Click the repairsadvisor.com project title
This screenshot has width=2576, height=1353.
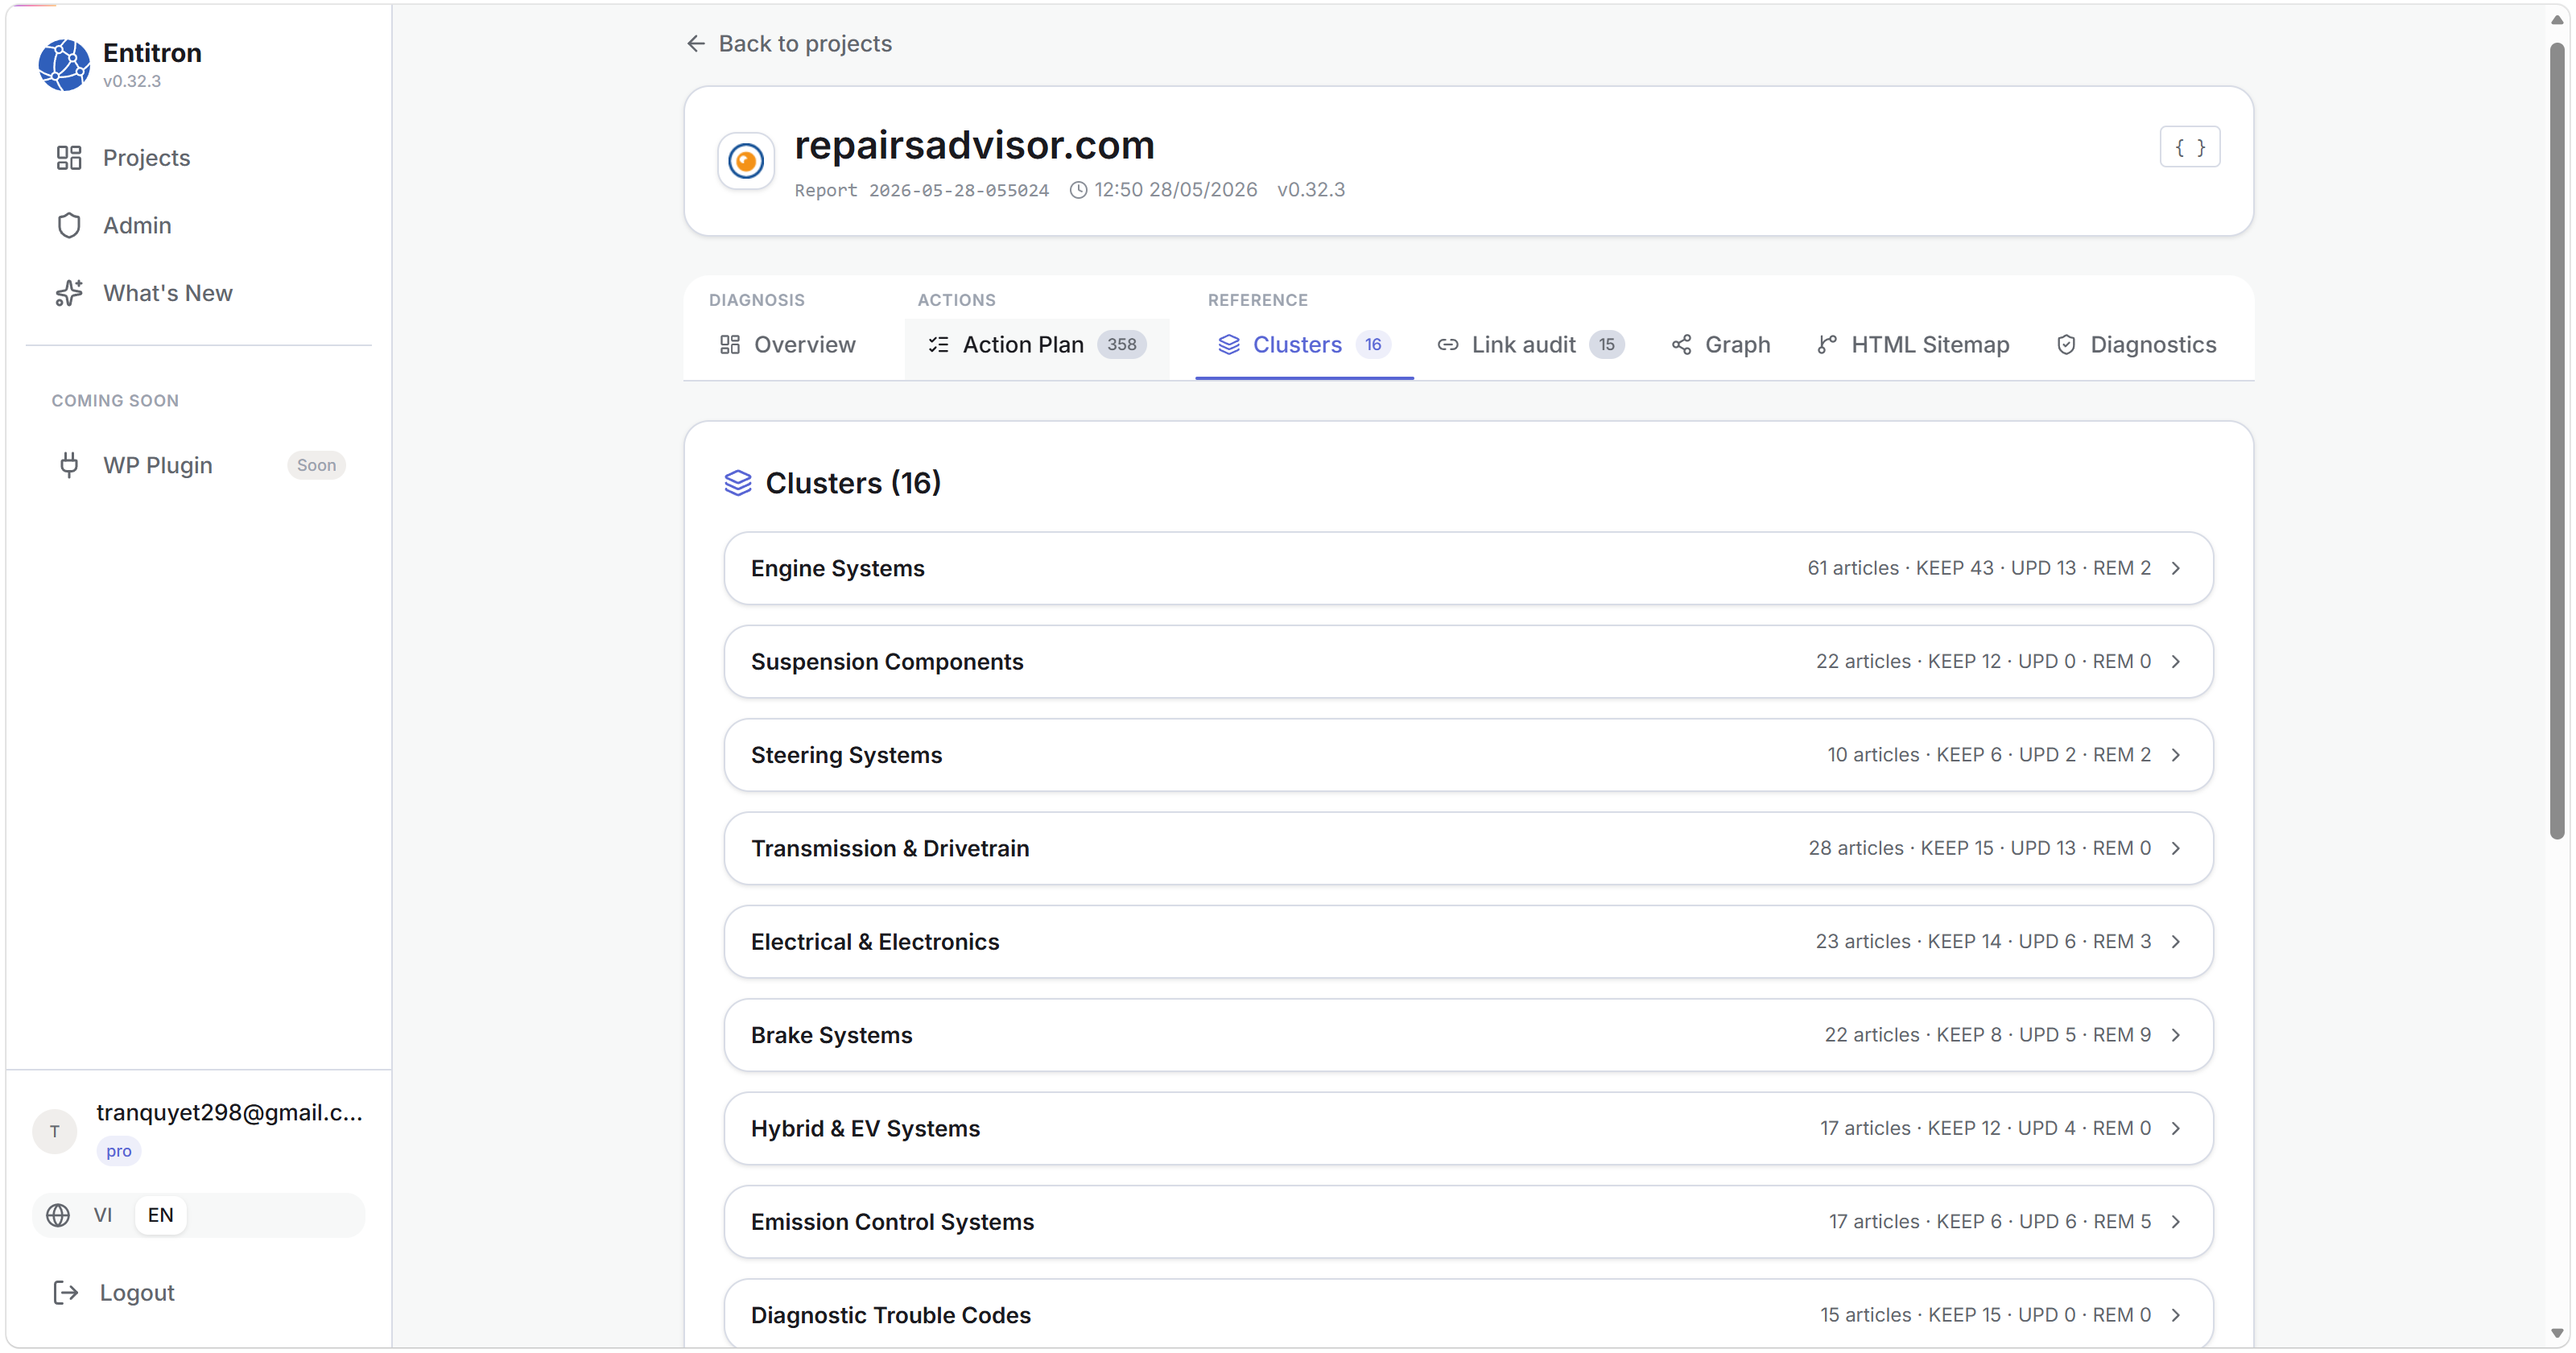pyautogui.click(x=974, y=146)
